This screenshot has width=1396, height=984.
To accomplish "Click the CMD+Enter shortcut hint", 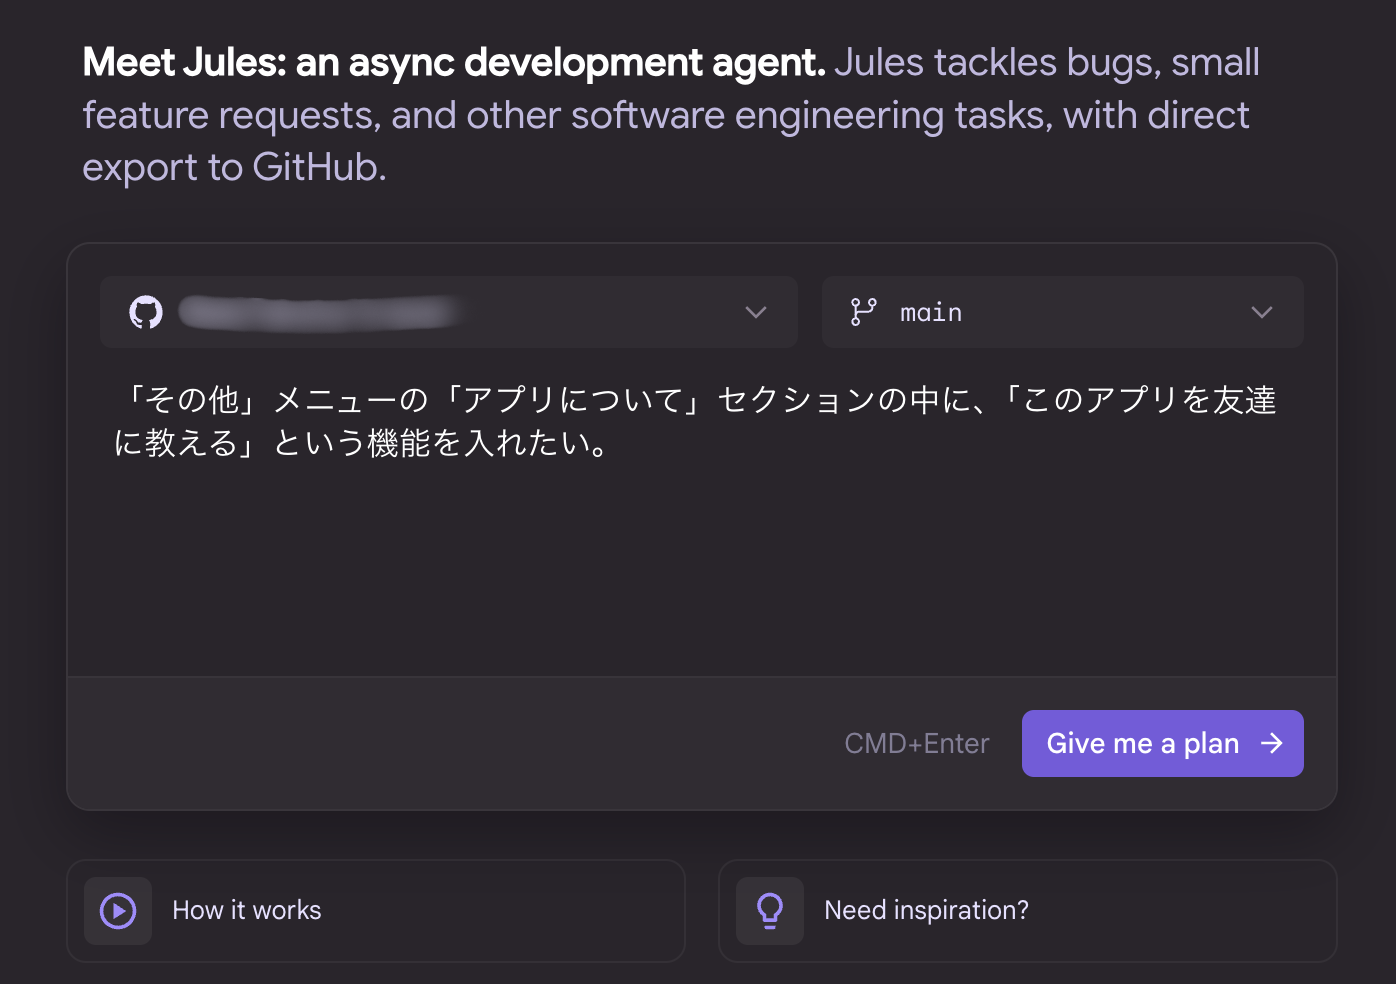I will point(917,743).
